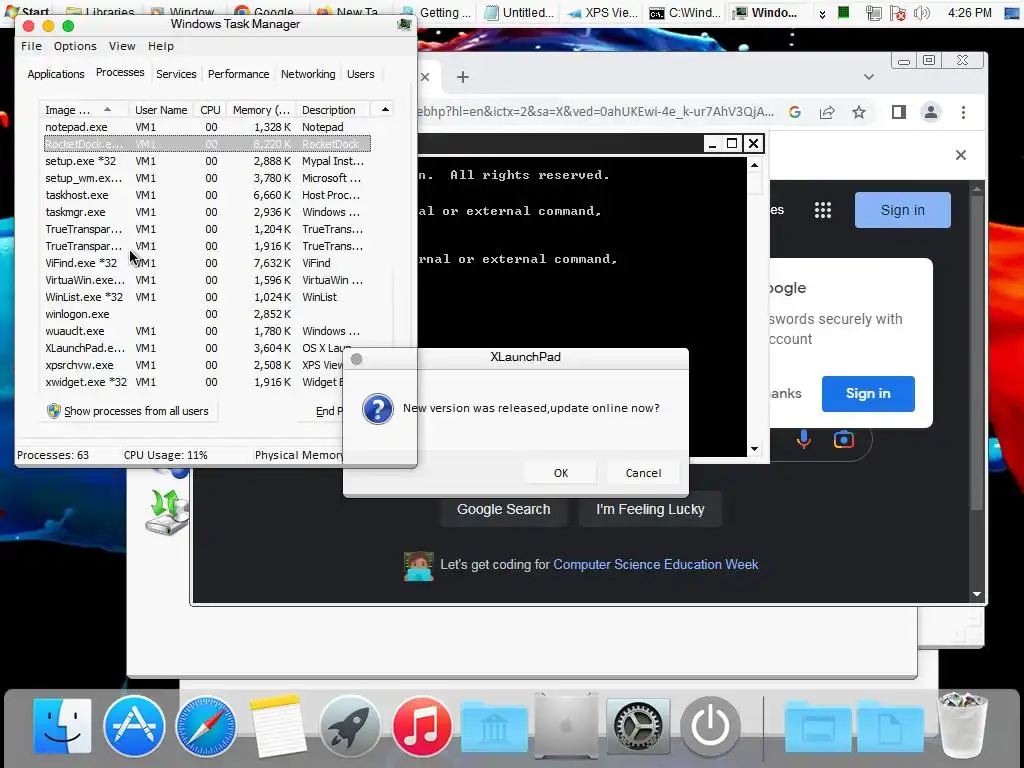Image resolution: width=1024 pixels, height=768 pixels.
Task: Select the notepad.exe process row
Action: click(207, 127)
